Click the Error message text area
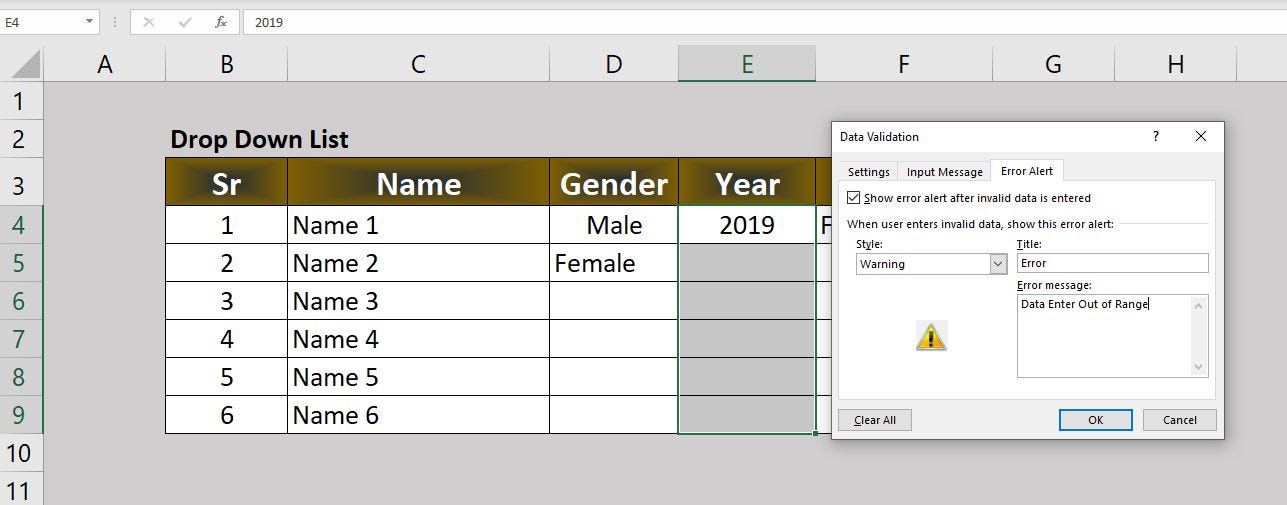Screen dimensions: 1287x505 [x=1104, y=336]
